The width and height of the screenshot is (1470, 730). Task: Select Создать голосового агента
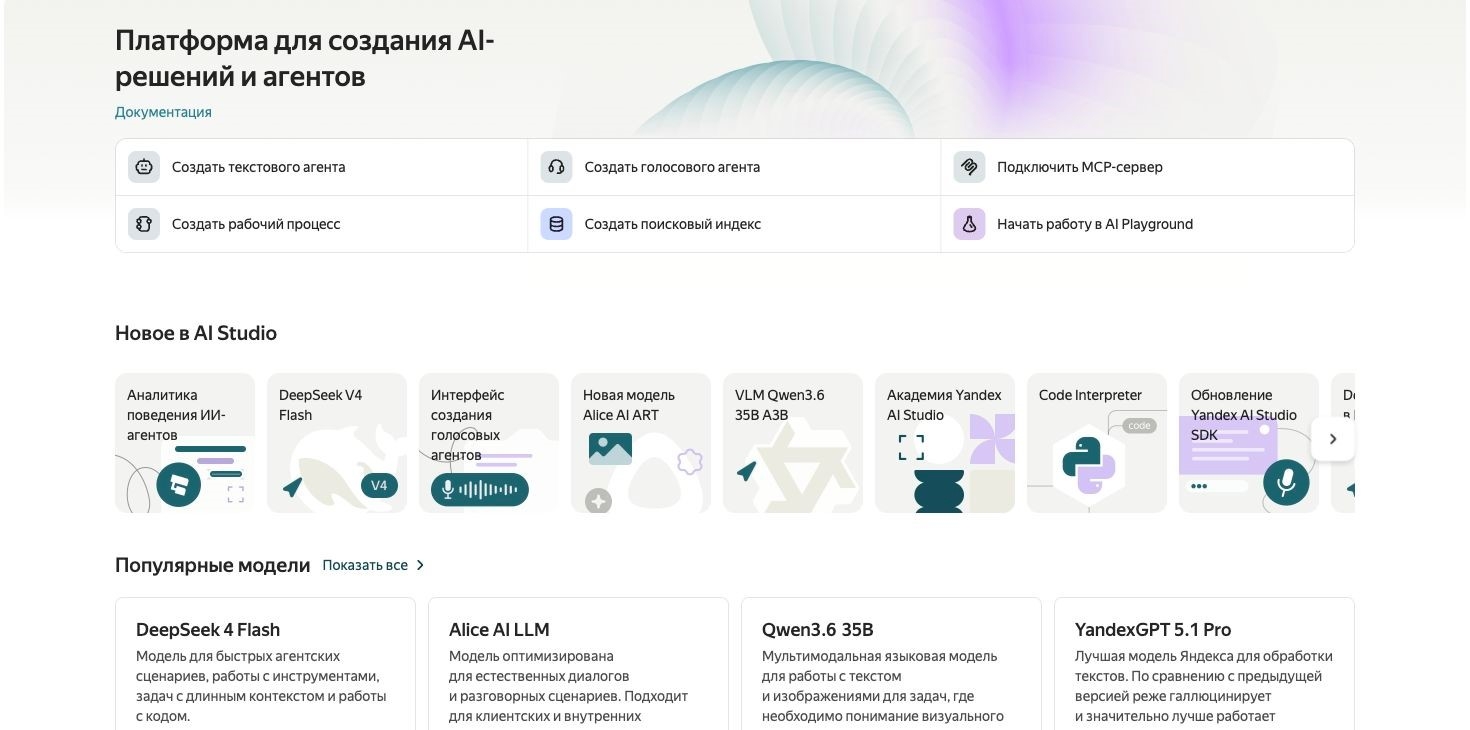pyautogui.click(x=734, y=167)
